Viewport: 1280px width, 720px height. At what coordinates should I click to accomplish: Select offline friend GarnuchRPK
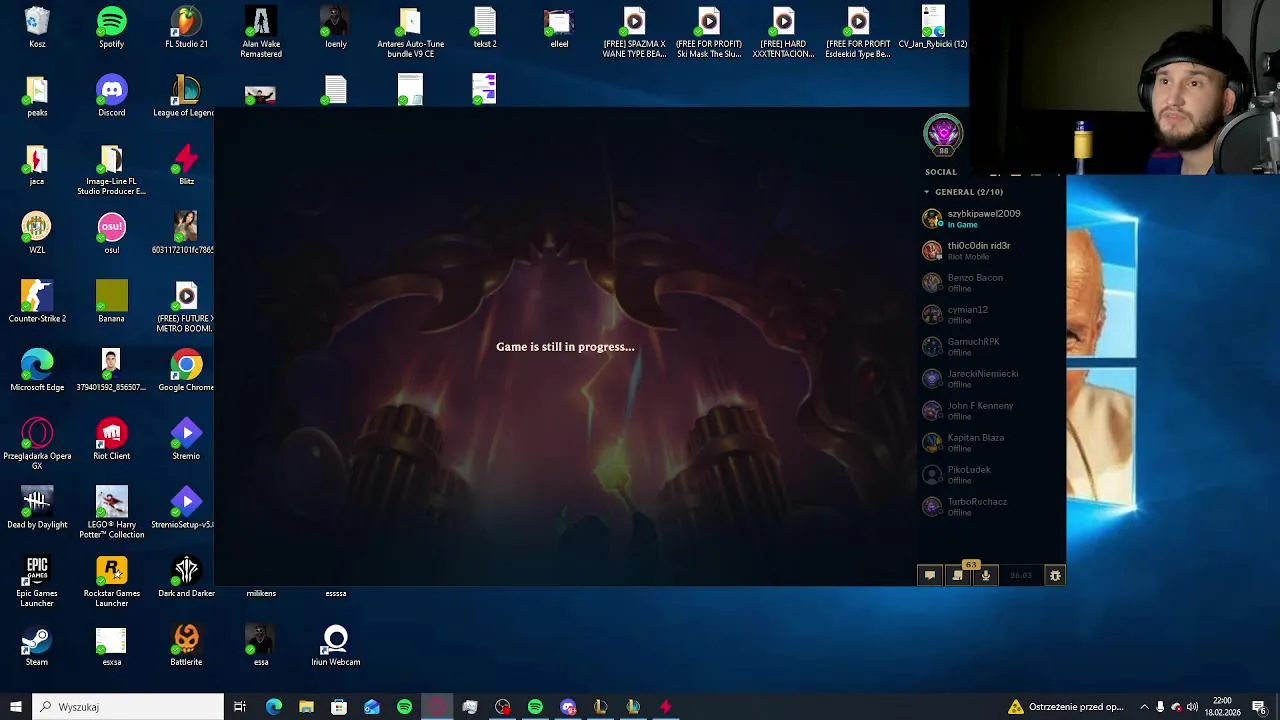point(991,346)
